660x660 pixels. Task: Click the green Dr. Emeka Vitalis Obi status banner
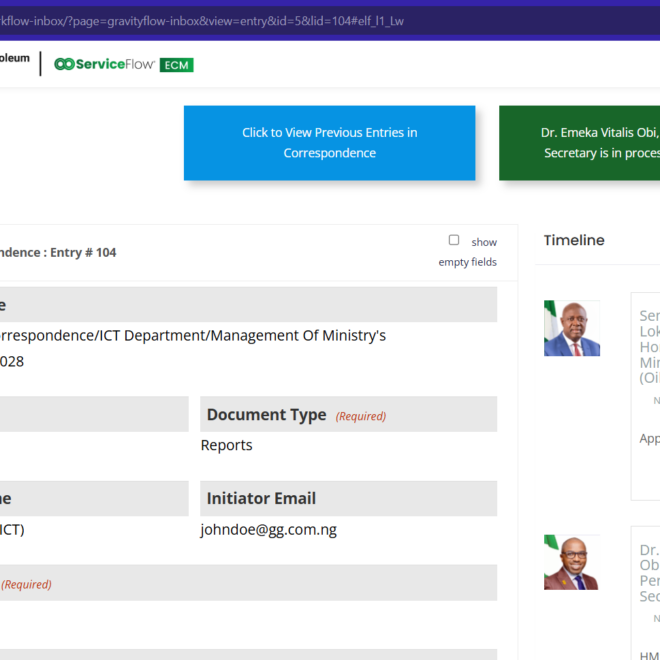[x=580, y=143]
